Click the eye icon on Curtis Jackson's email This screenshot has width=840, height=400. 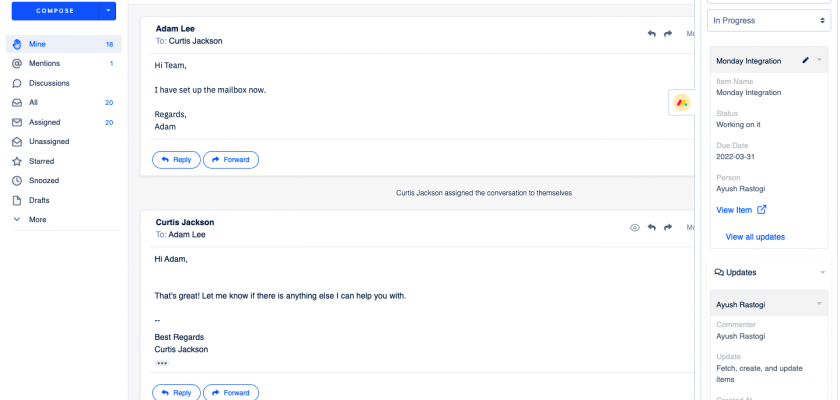pyautogui.click(x=634, y=228)
